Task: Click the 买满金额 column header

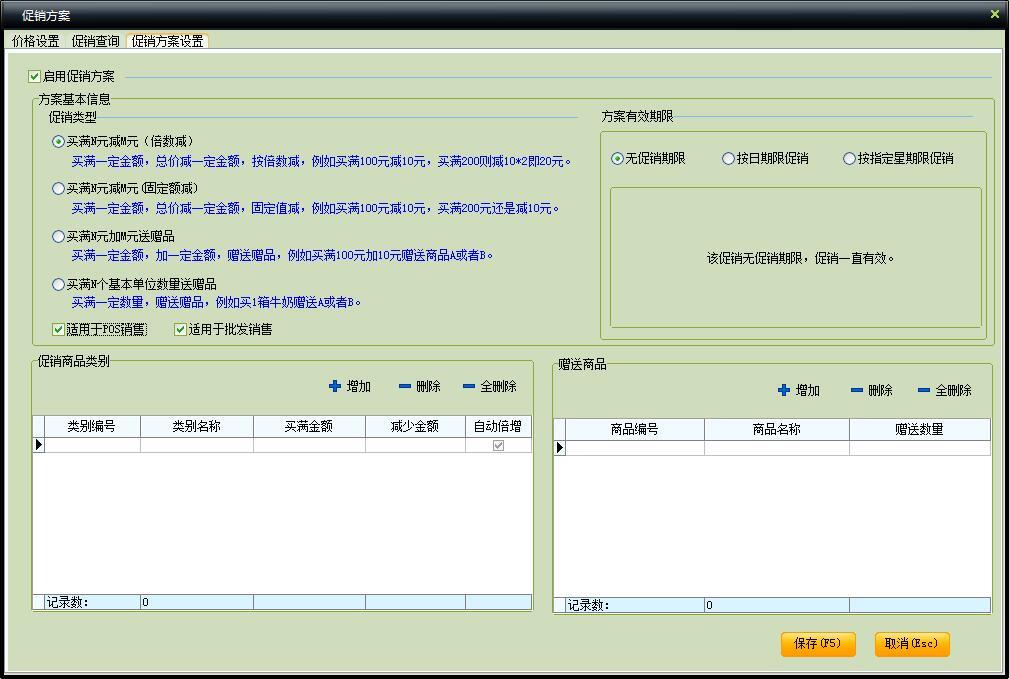Action: (x=310, y=426)
